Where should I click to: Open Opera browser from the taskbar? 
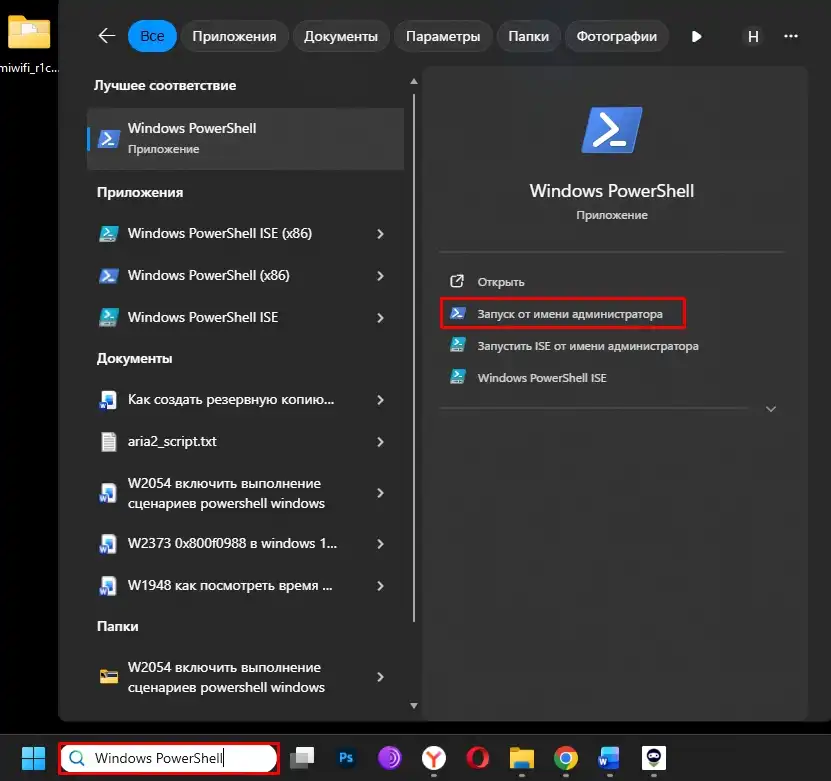coord(477,758)
